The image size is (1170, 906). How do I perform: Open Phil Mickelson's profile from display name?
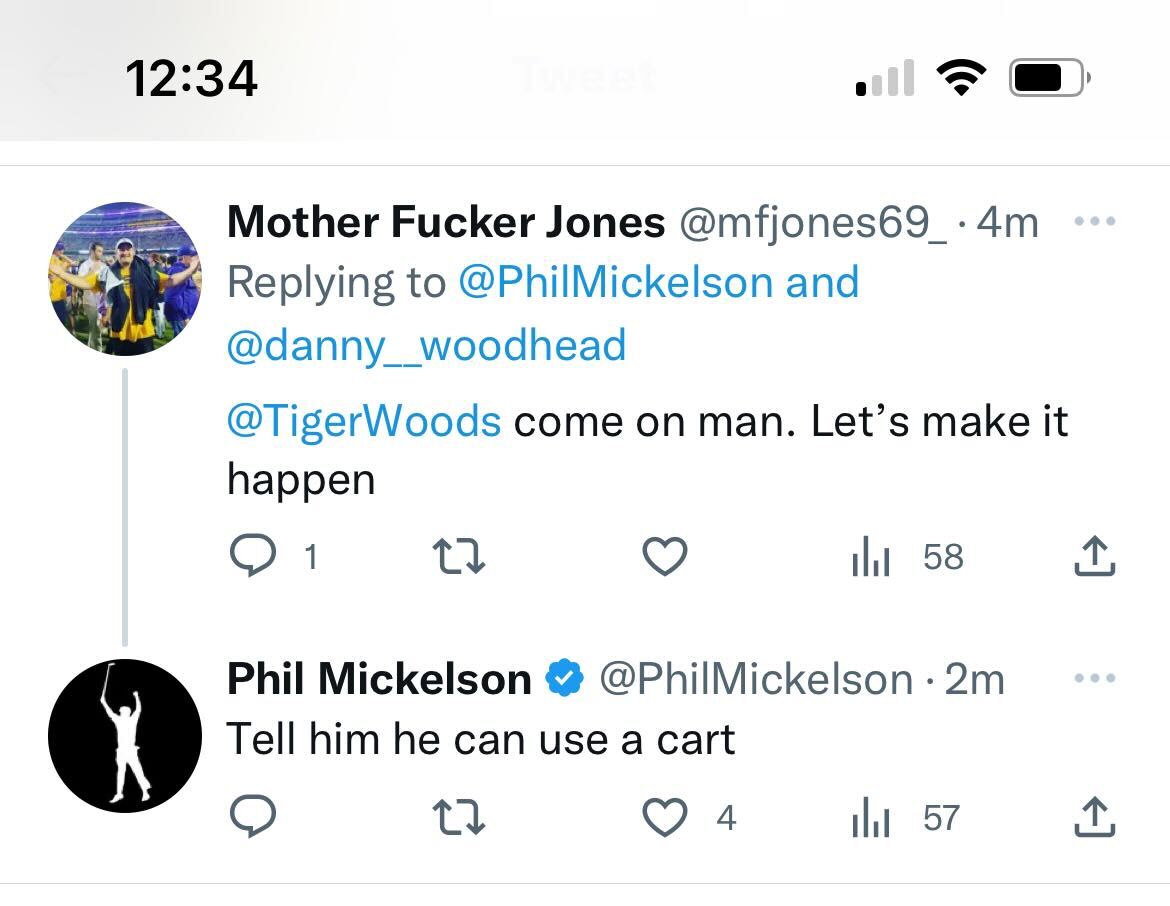point(379,680)
